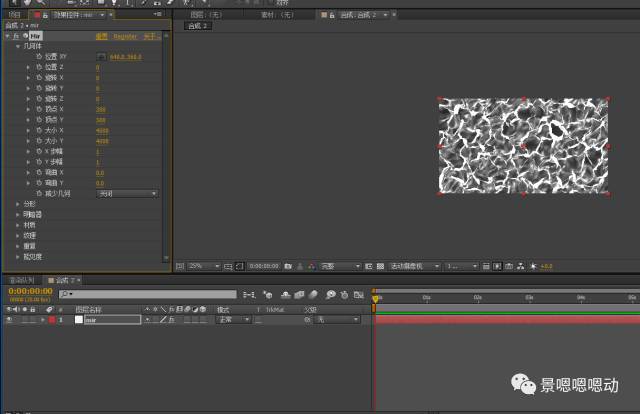
Task: Toggle quality switch on mir layer
Action: pos(163,320)
